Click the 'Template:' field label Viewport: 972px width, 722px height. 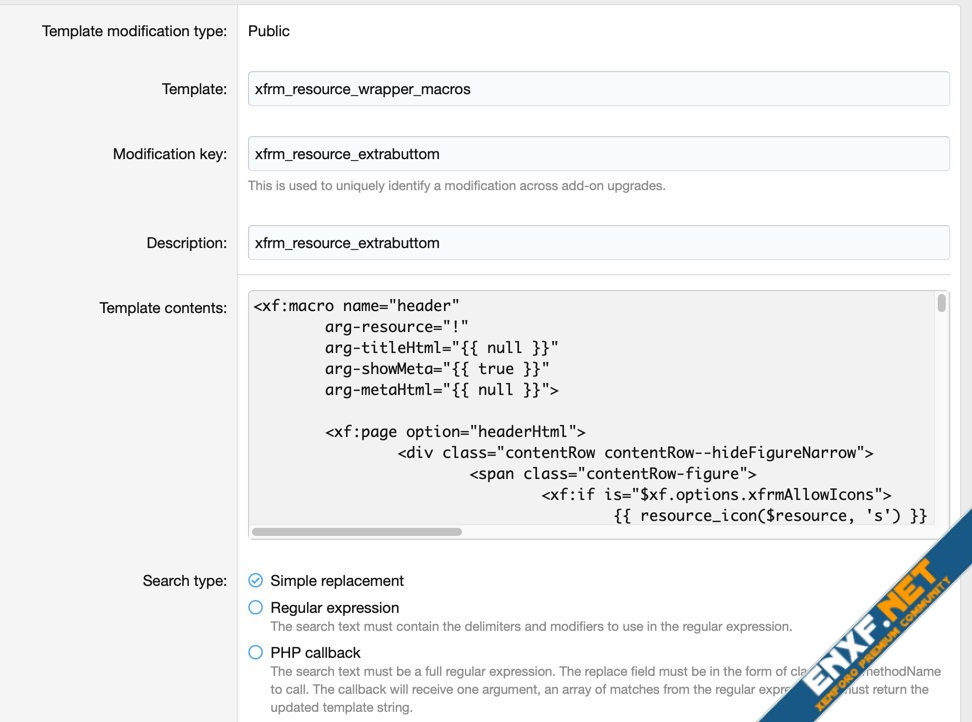pyautogui.click(x=194, y=89)
